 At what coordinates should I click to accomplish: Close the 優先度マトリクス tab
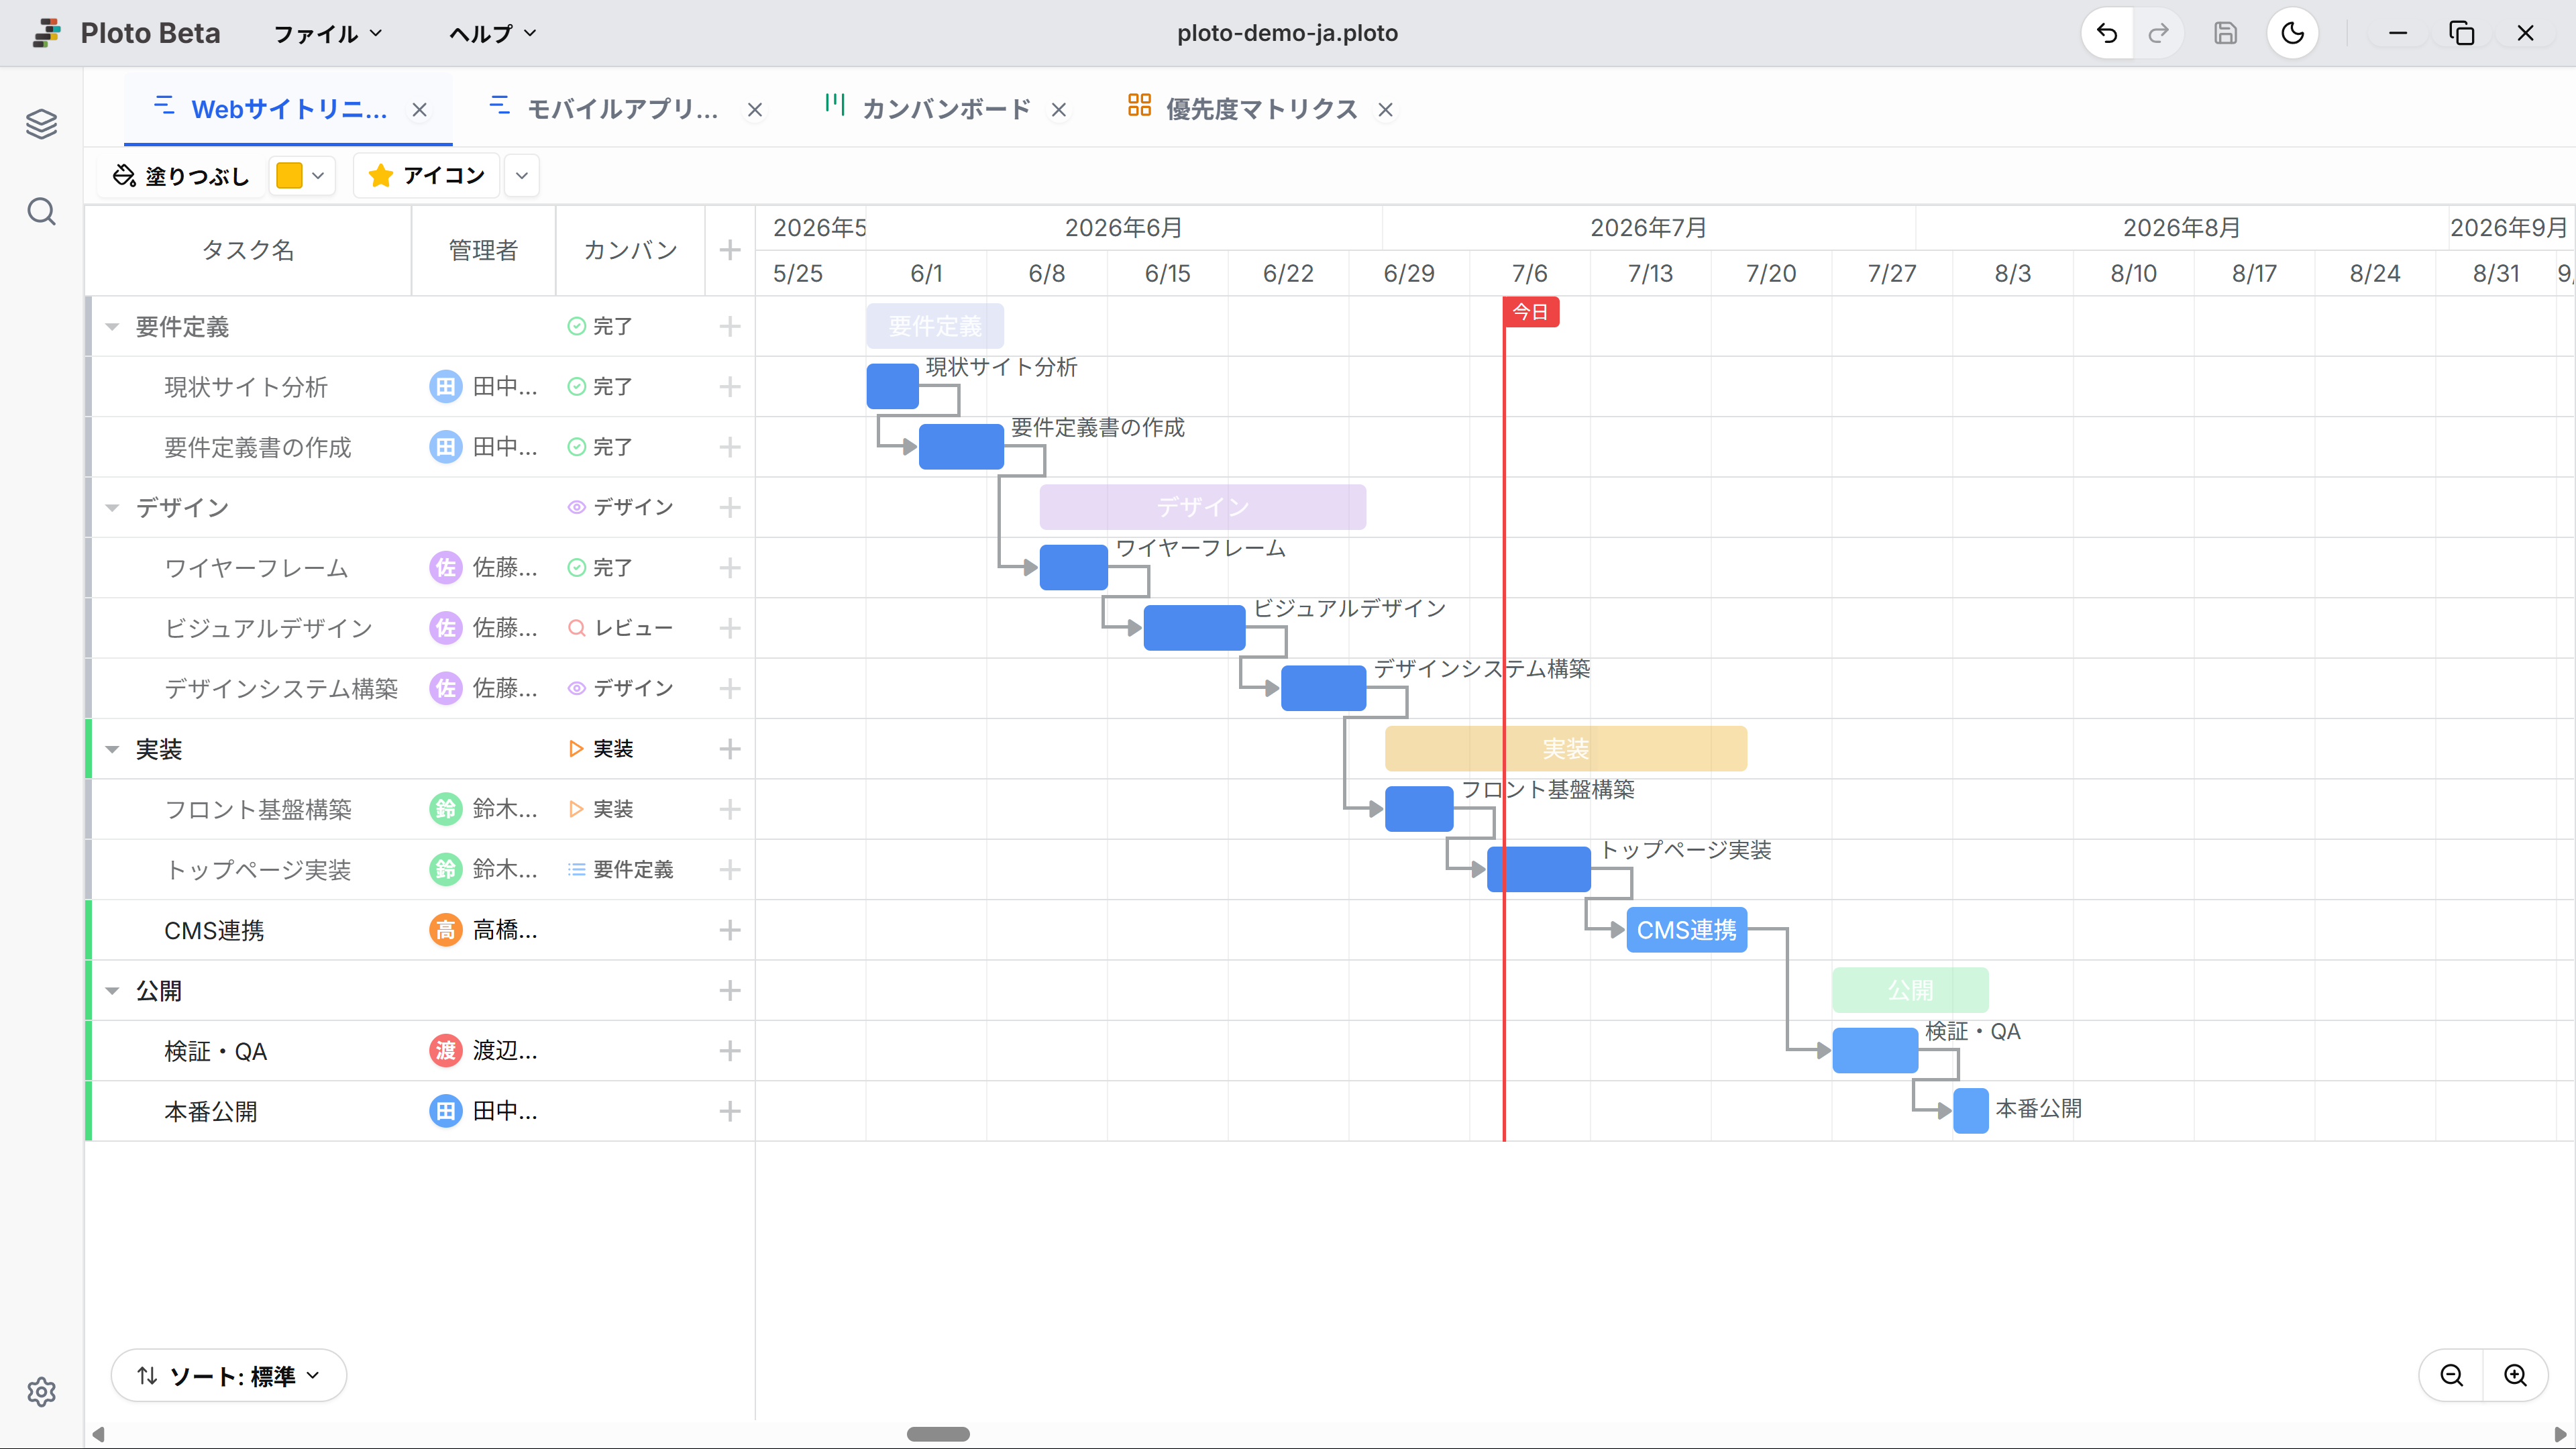click(x=1385, y=110)
